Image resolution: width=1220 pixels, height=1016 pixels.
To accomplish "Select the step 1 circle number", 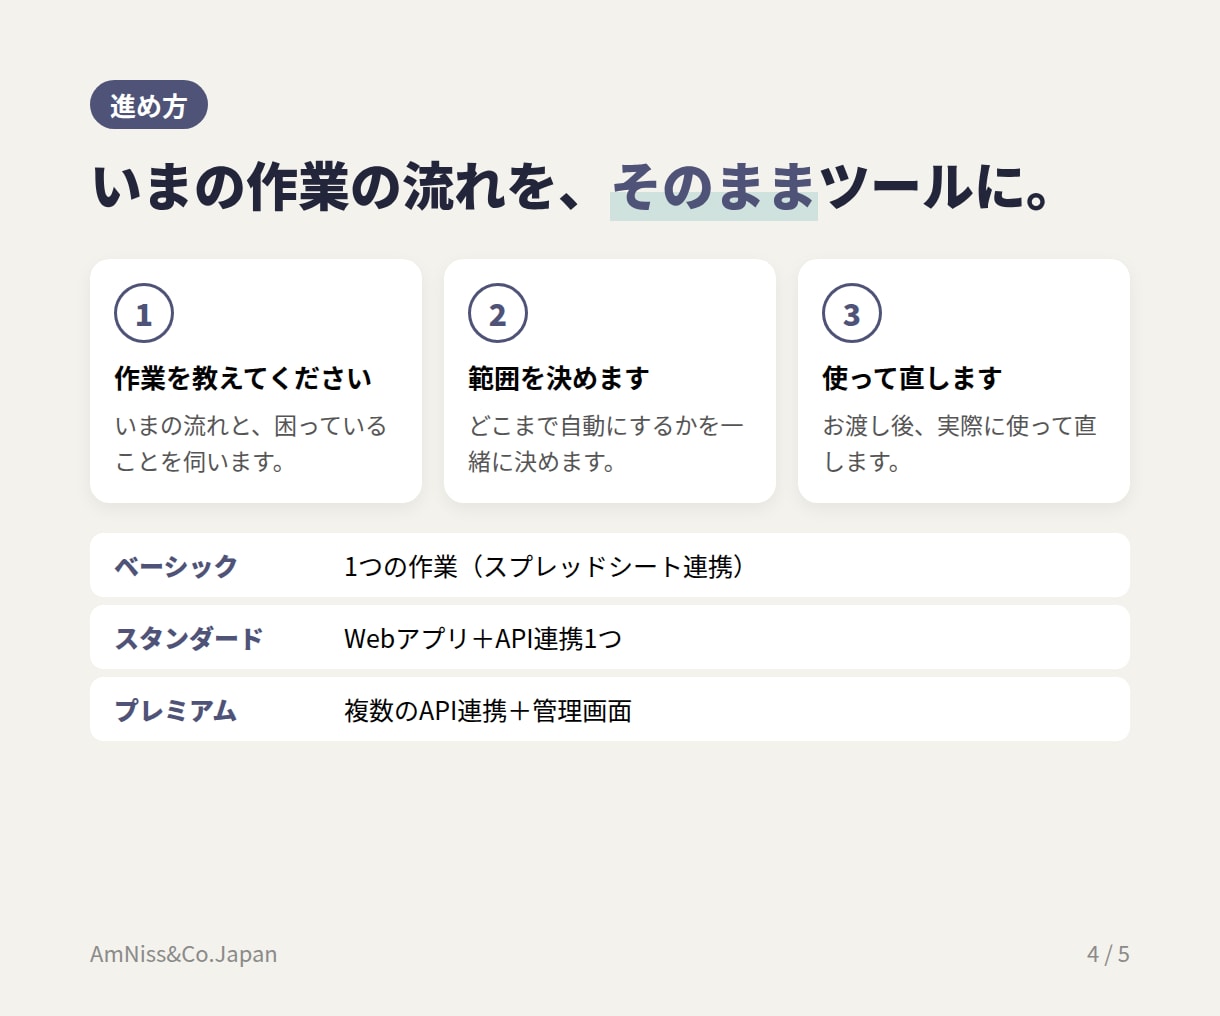I will point(144,313).
